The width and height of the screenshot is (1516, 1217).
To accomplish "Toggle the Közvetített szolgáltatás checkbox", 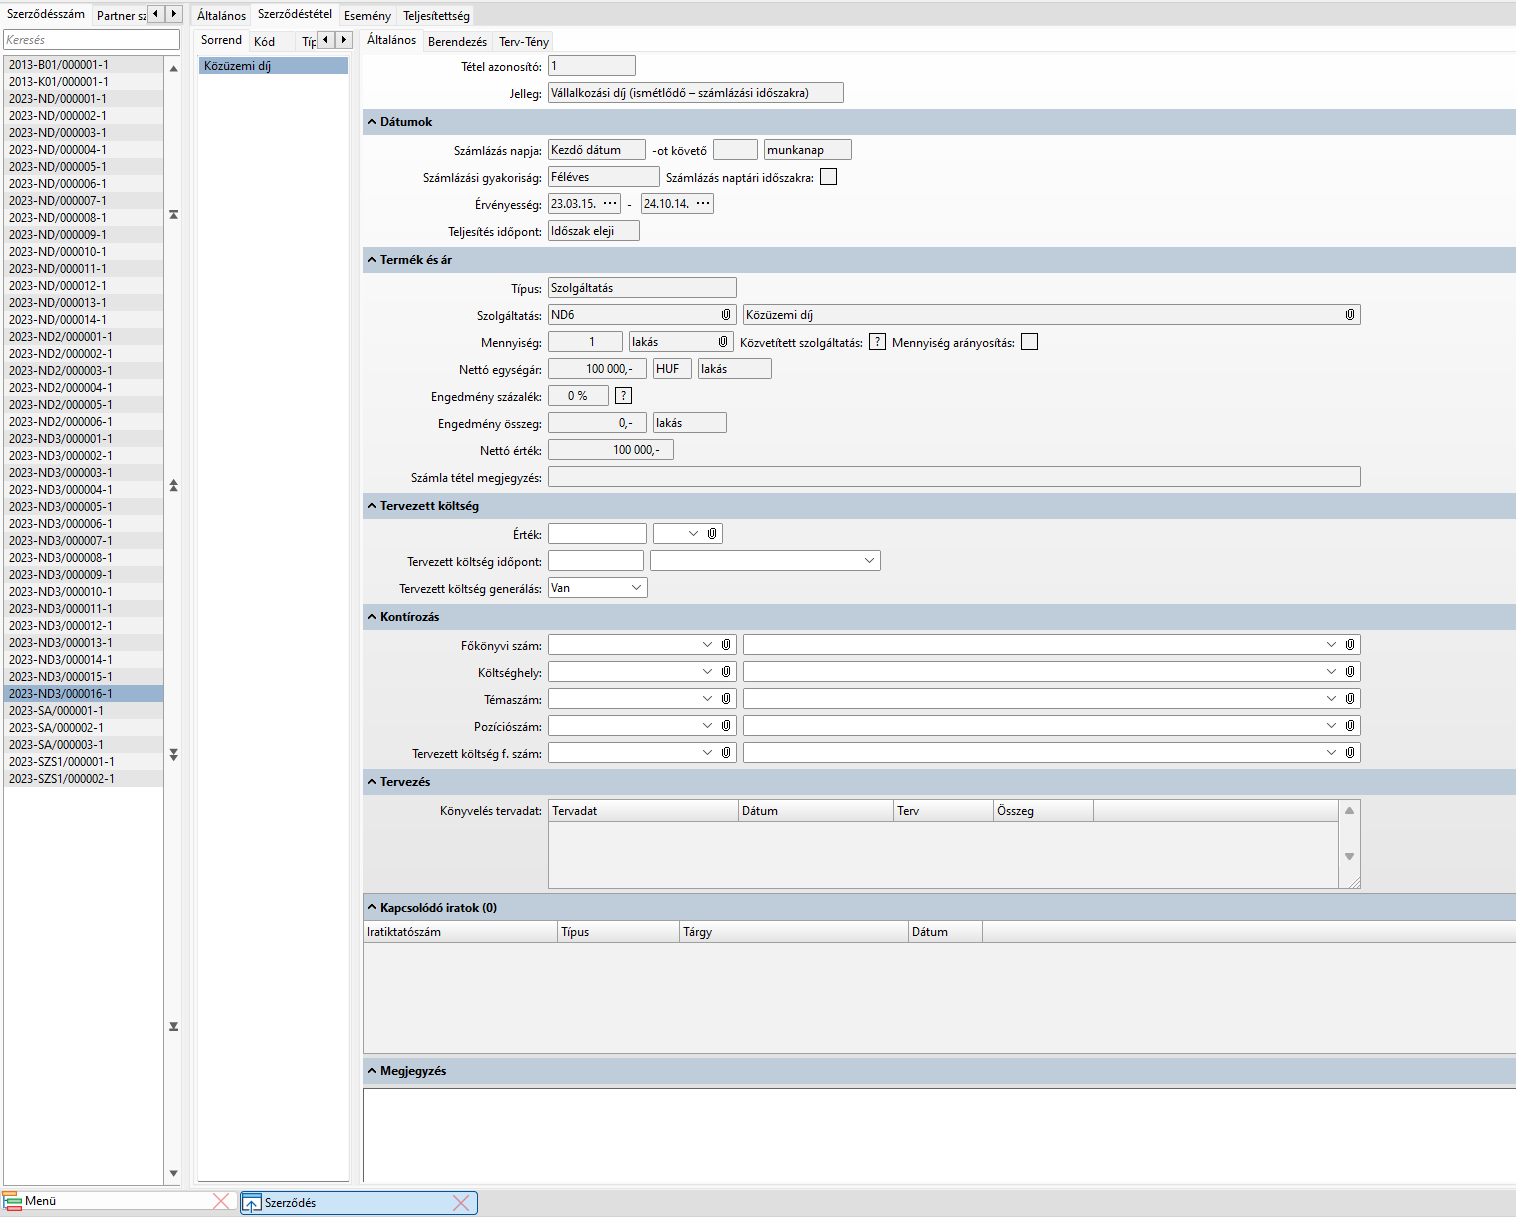I will 877,342.
